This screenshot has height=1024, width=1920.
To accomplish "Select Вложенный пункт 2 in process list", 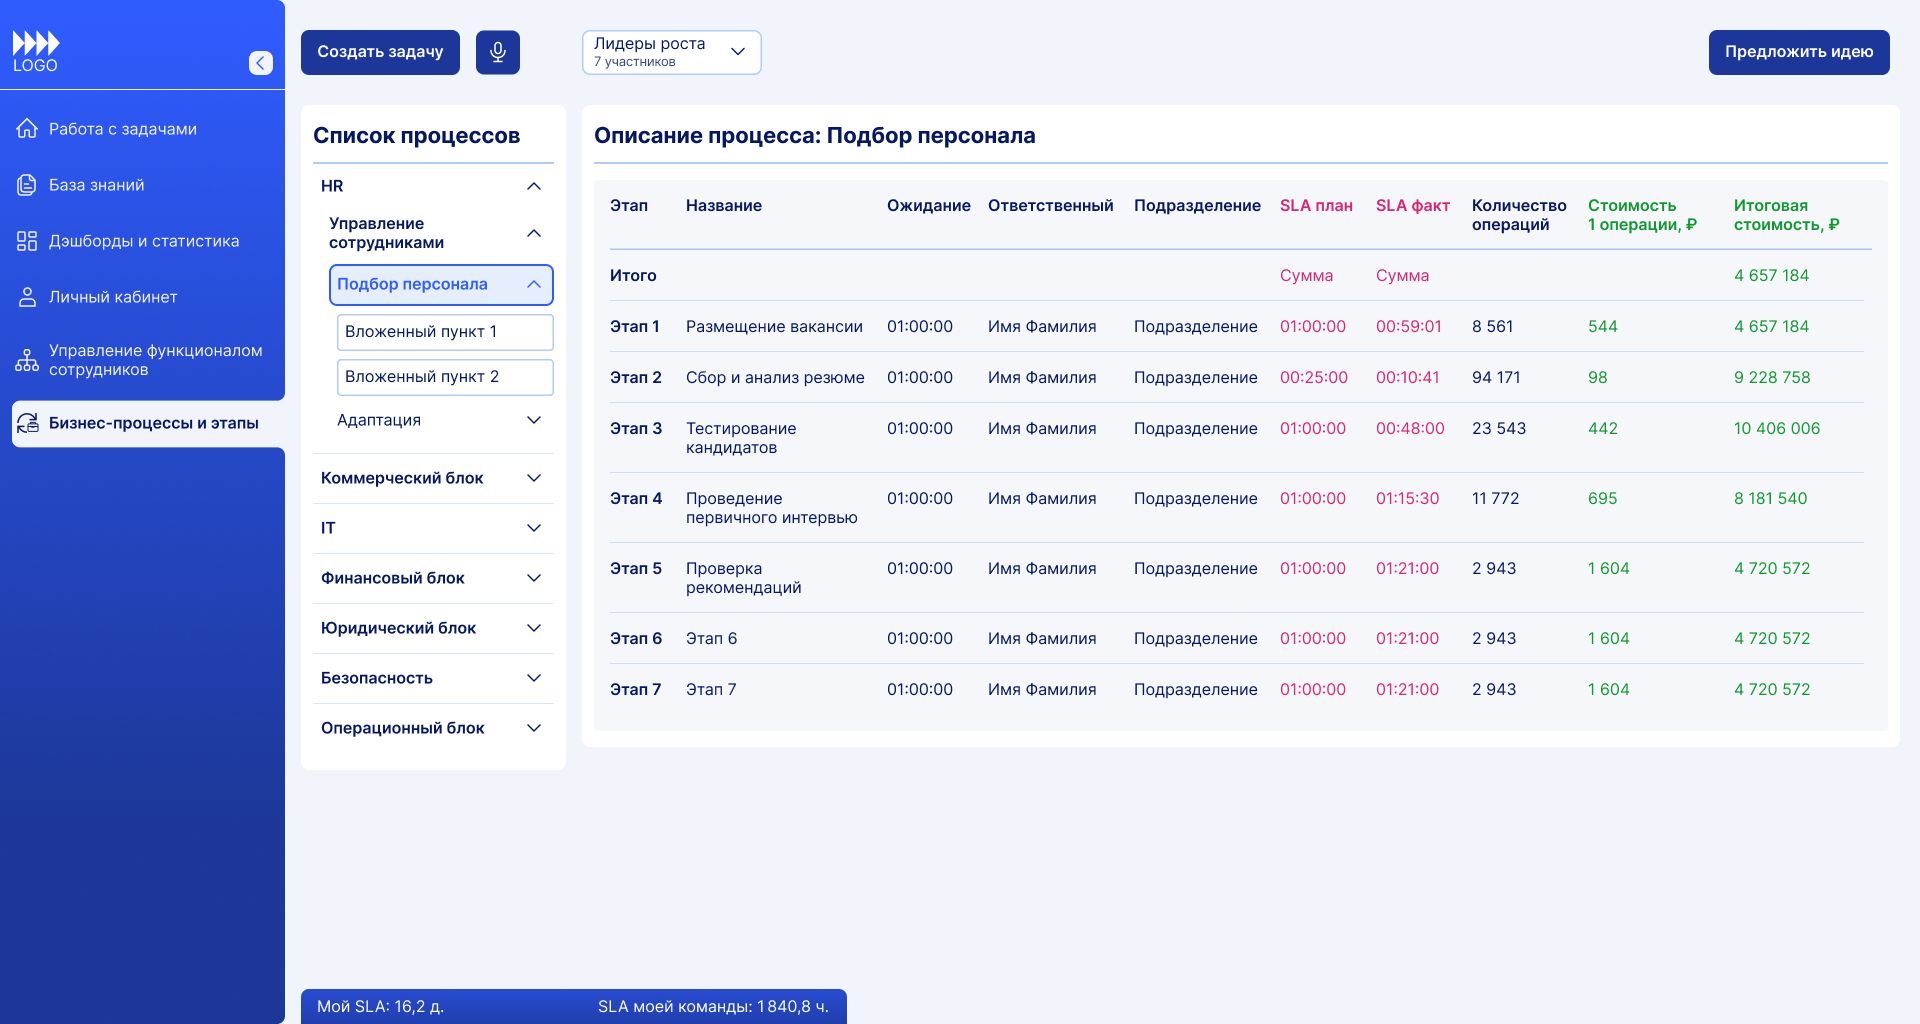I will pos(444,377).
